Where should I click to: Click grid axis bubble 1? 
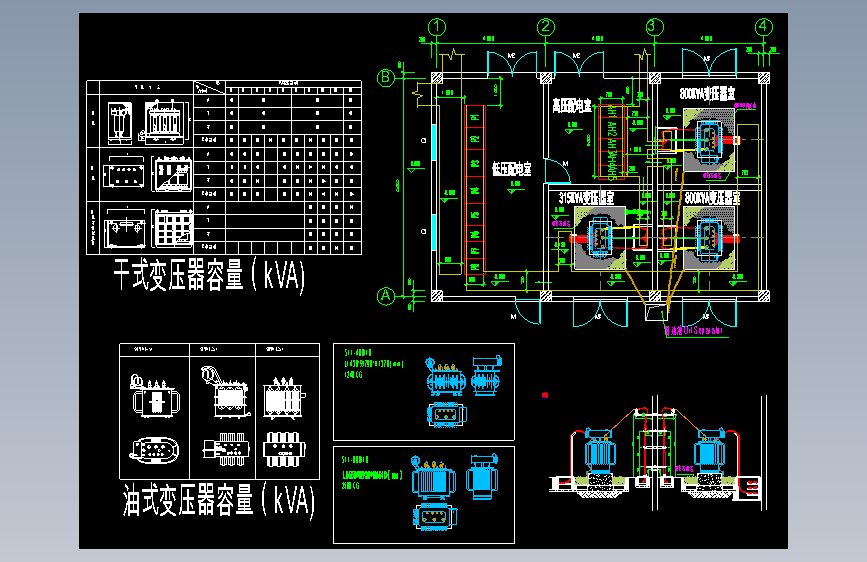pyautogui.click(x=437, y=27)
